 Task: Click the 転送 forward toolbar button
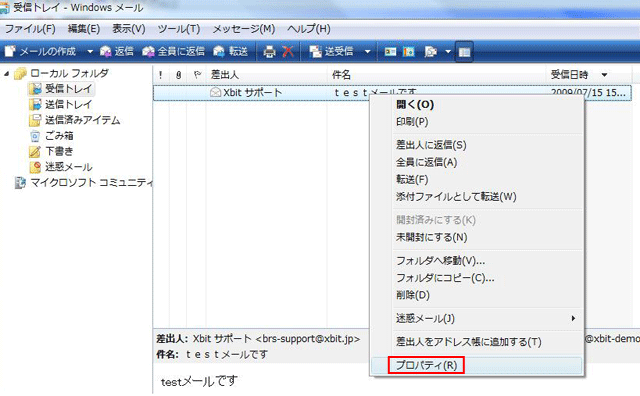[x=230, y=51]
